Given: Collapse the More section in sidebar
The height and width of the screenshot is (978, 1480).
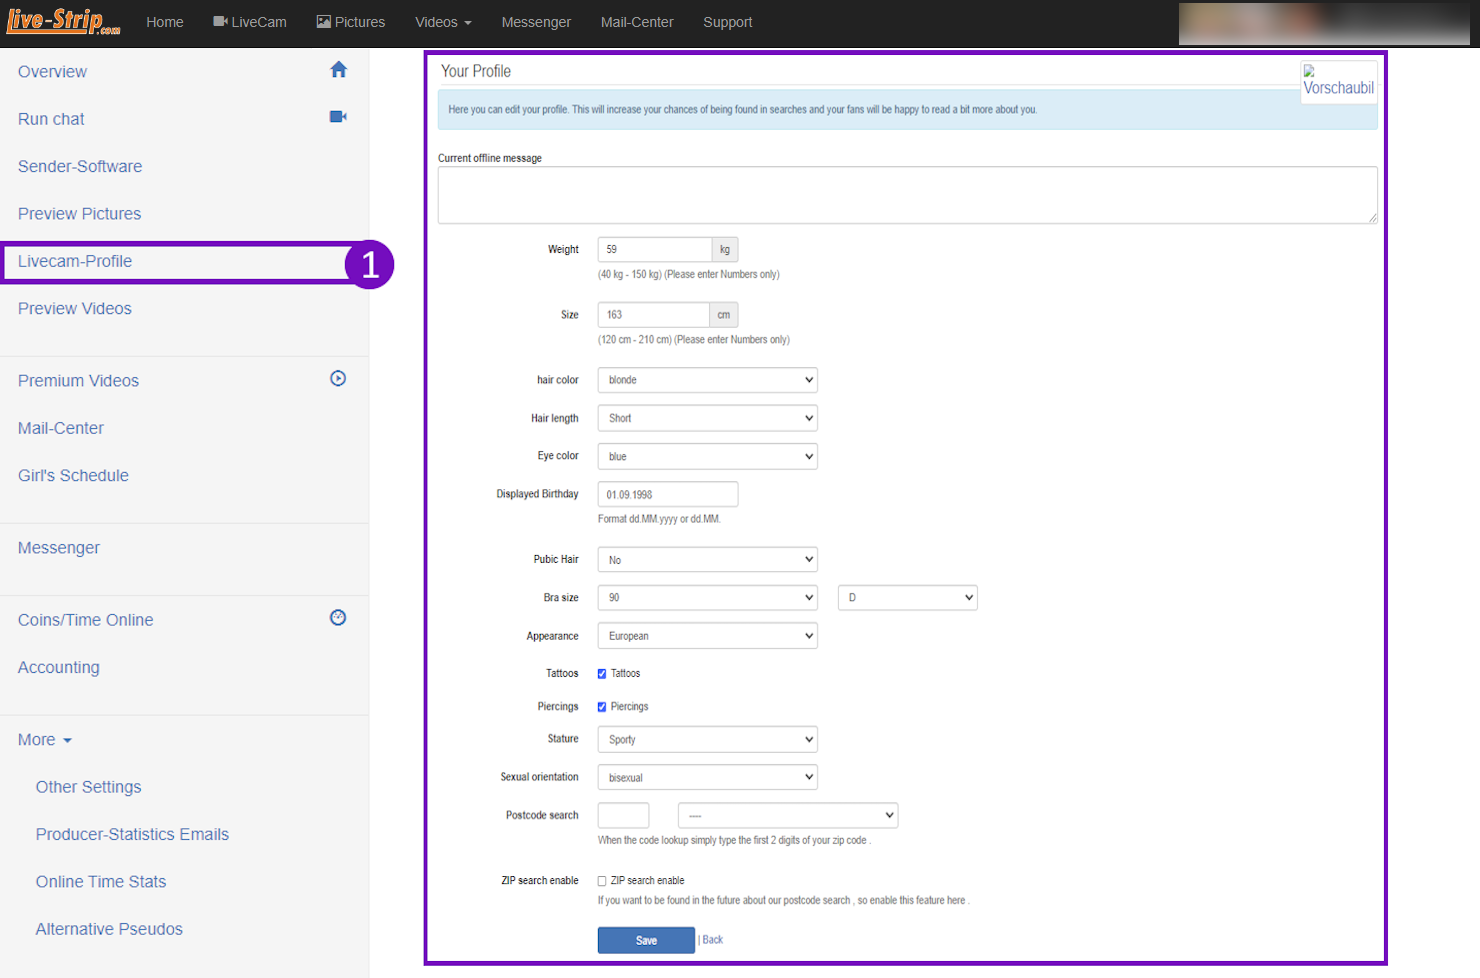Looking at the screenshot, I should pyautogui.click(x=45, y=740).
